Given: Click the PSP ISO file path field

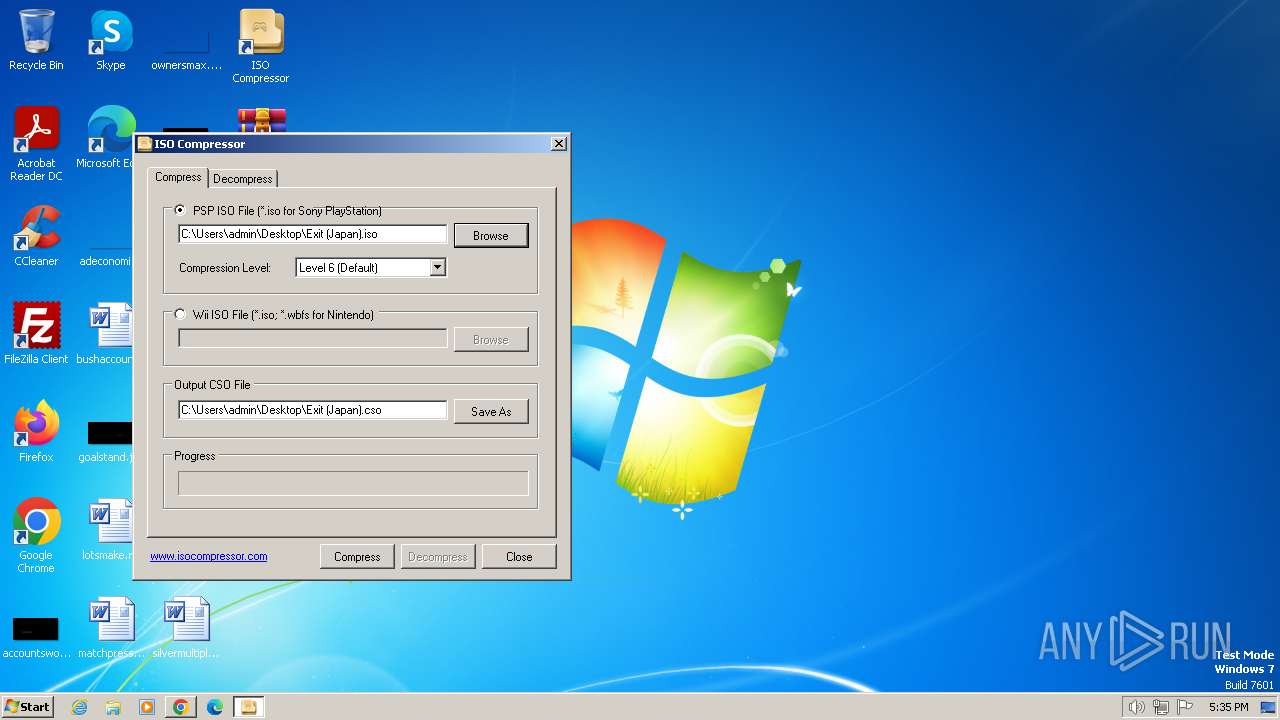Looking at the screenshot, I should click(x=313, y=234).
